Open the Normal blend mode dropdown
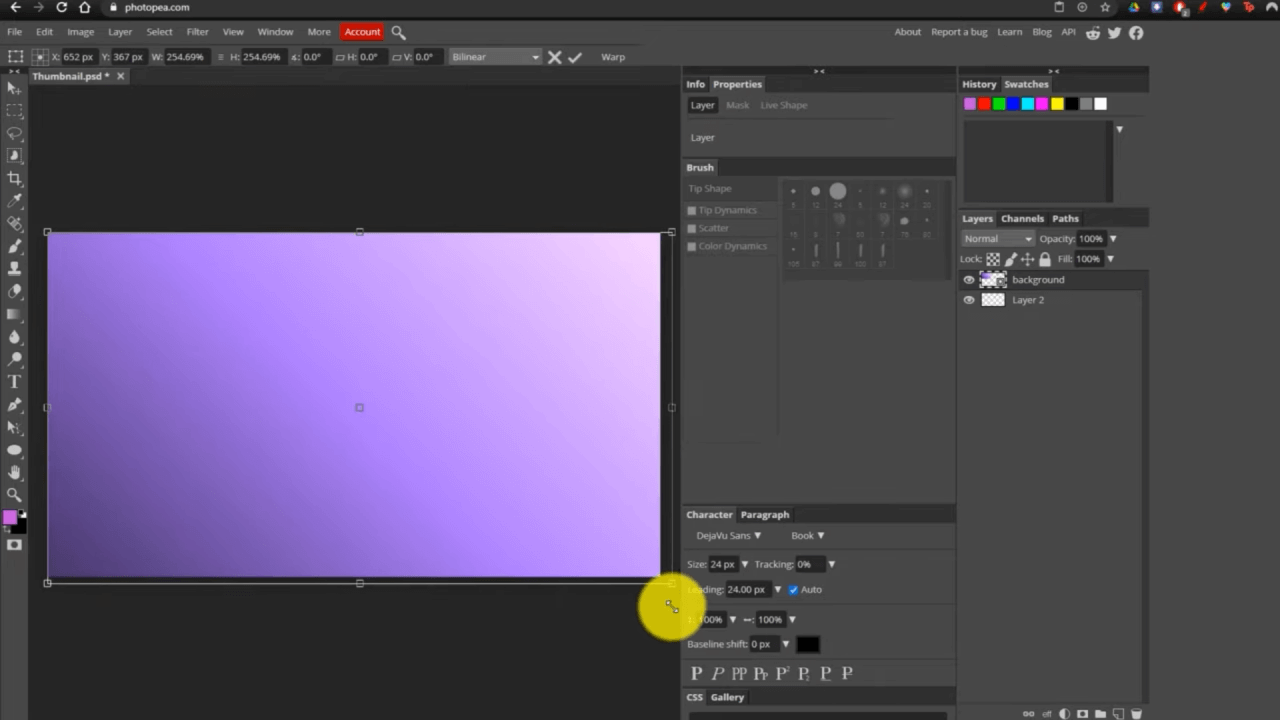 [998, 239]
